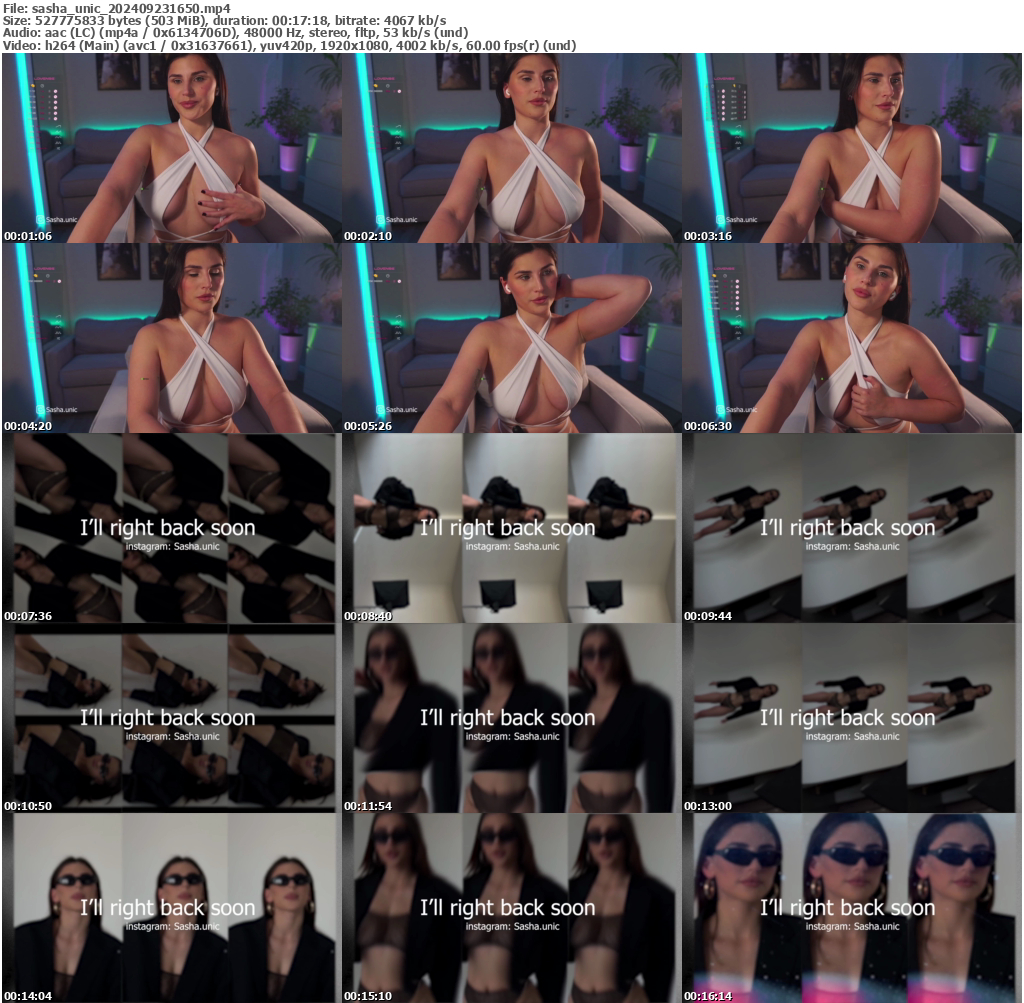Image resolution: width=1024 pixels, height=1003 pixels.
Task: Open the 00:05:26 thumbnail
Action: click(x=510, y=338)
